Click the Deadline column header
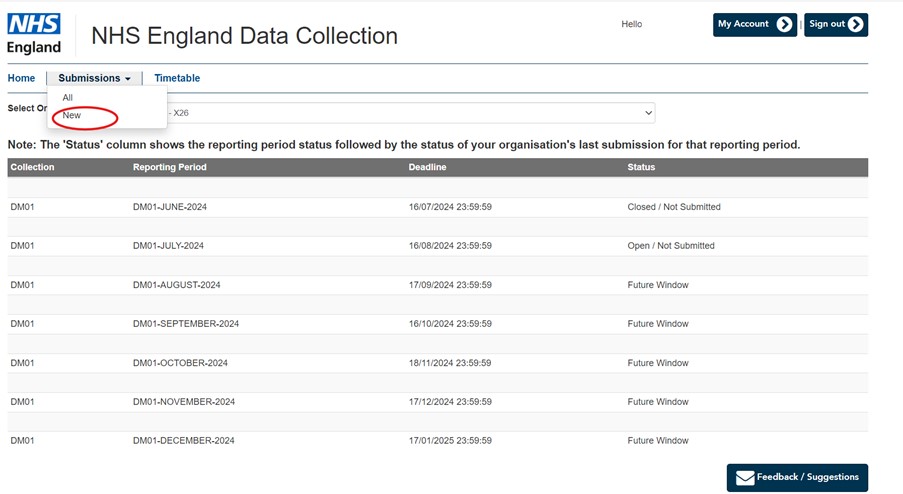The width and height of the screenshot is (903, 494). [x=427, y=167]
